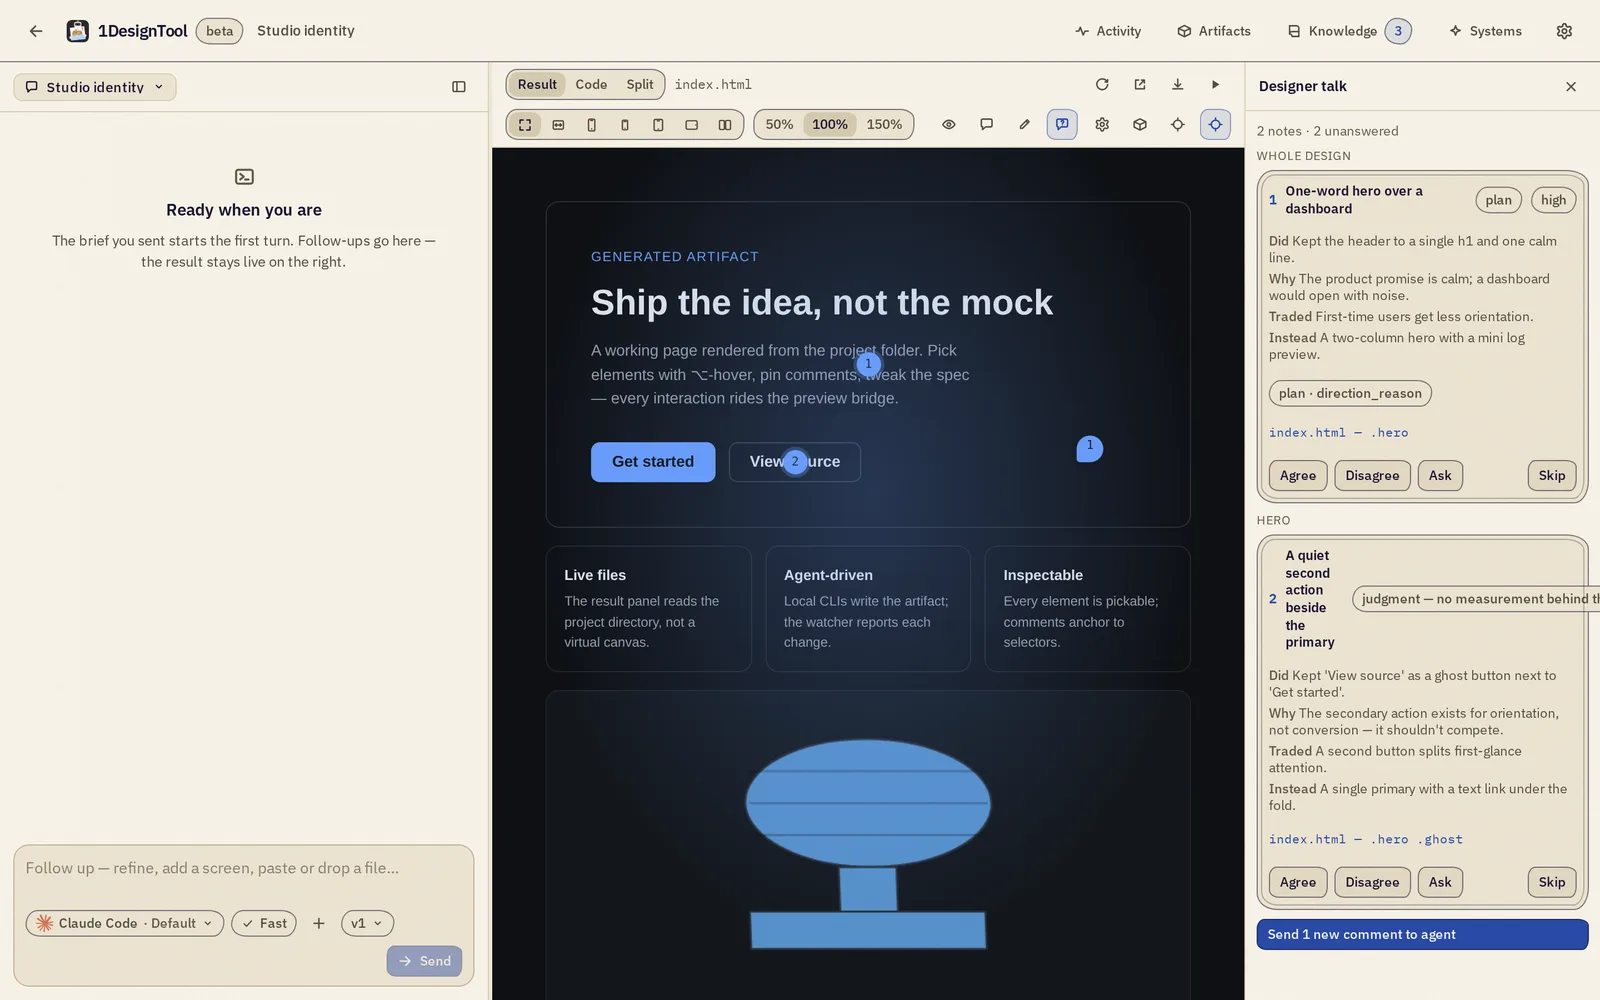Select the fit-to-frame viewport mode
Image resolution: width=1600 pixels, height=1000 pixels.
pos(525,124)
